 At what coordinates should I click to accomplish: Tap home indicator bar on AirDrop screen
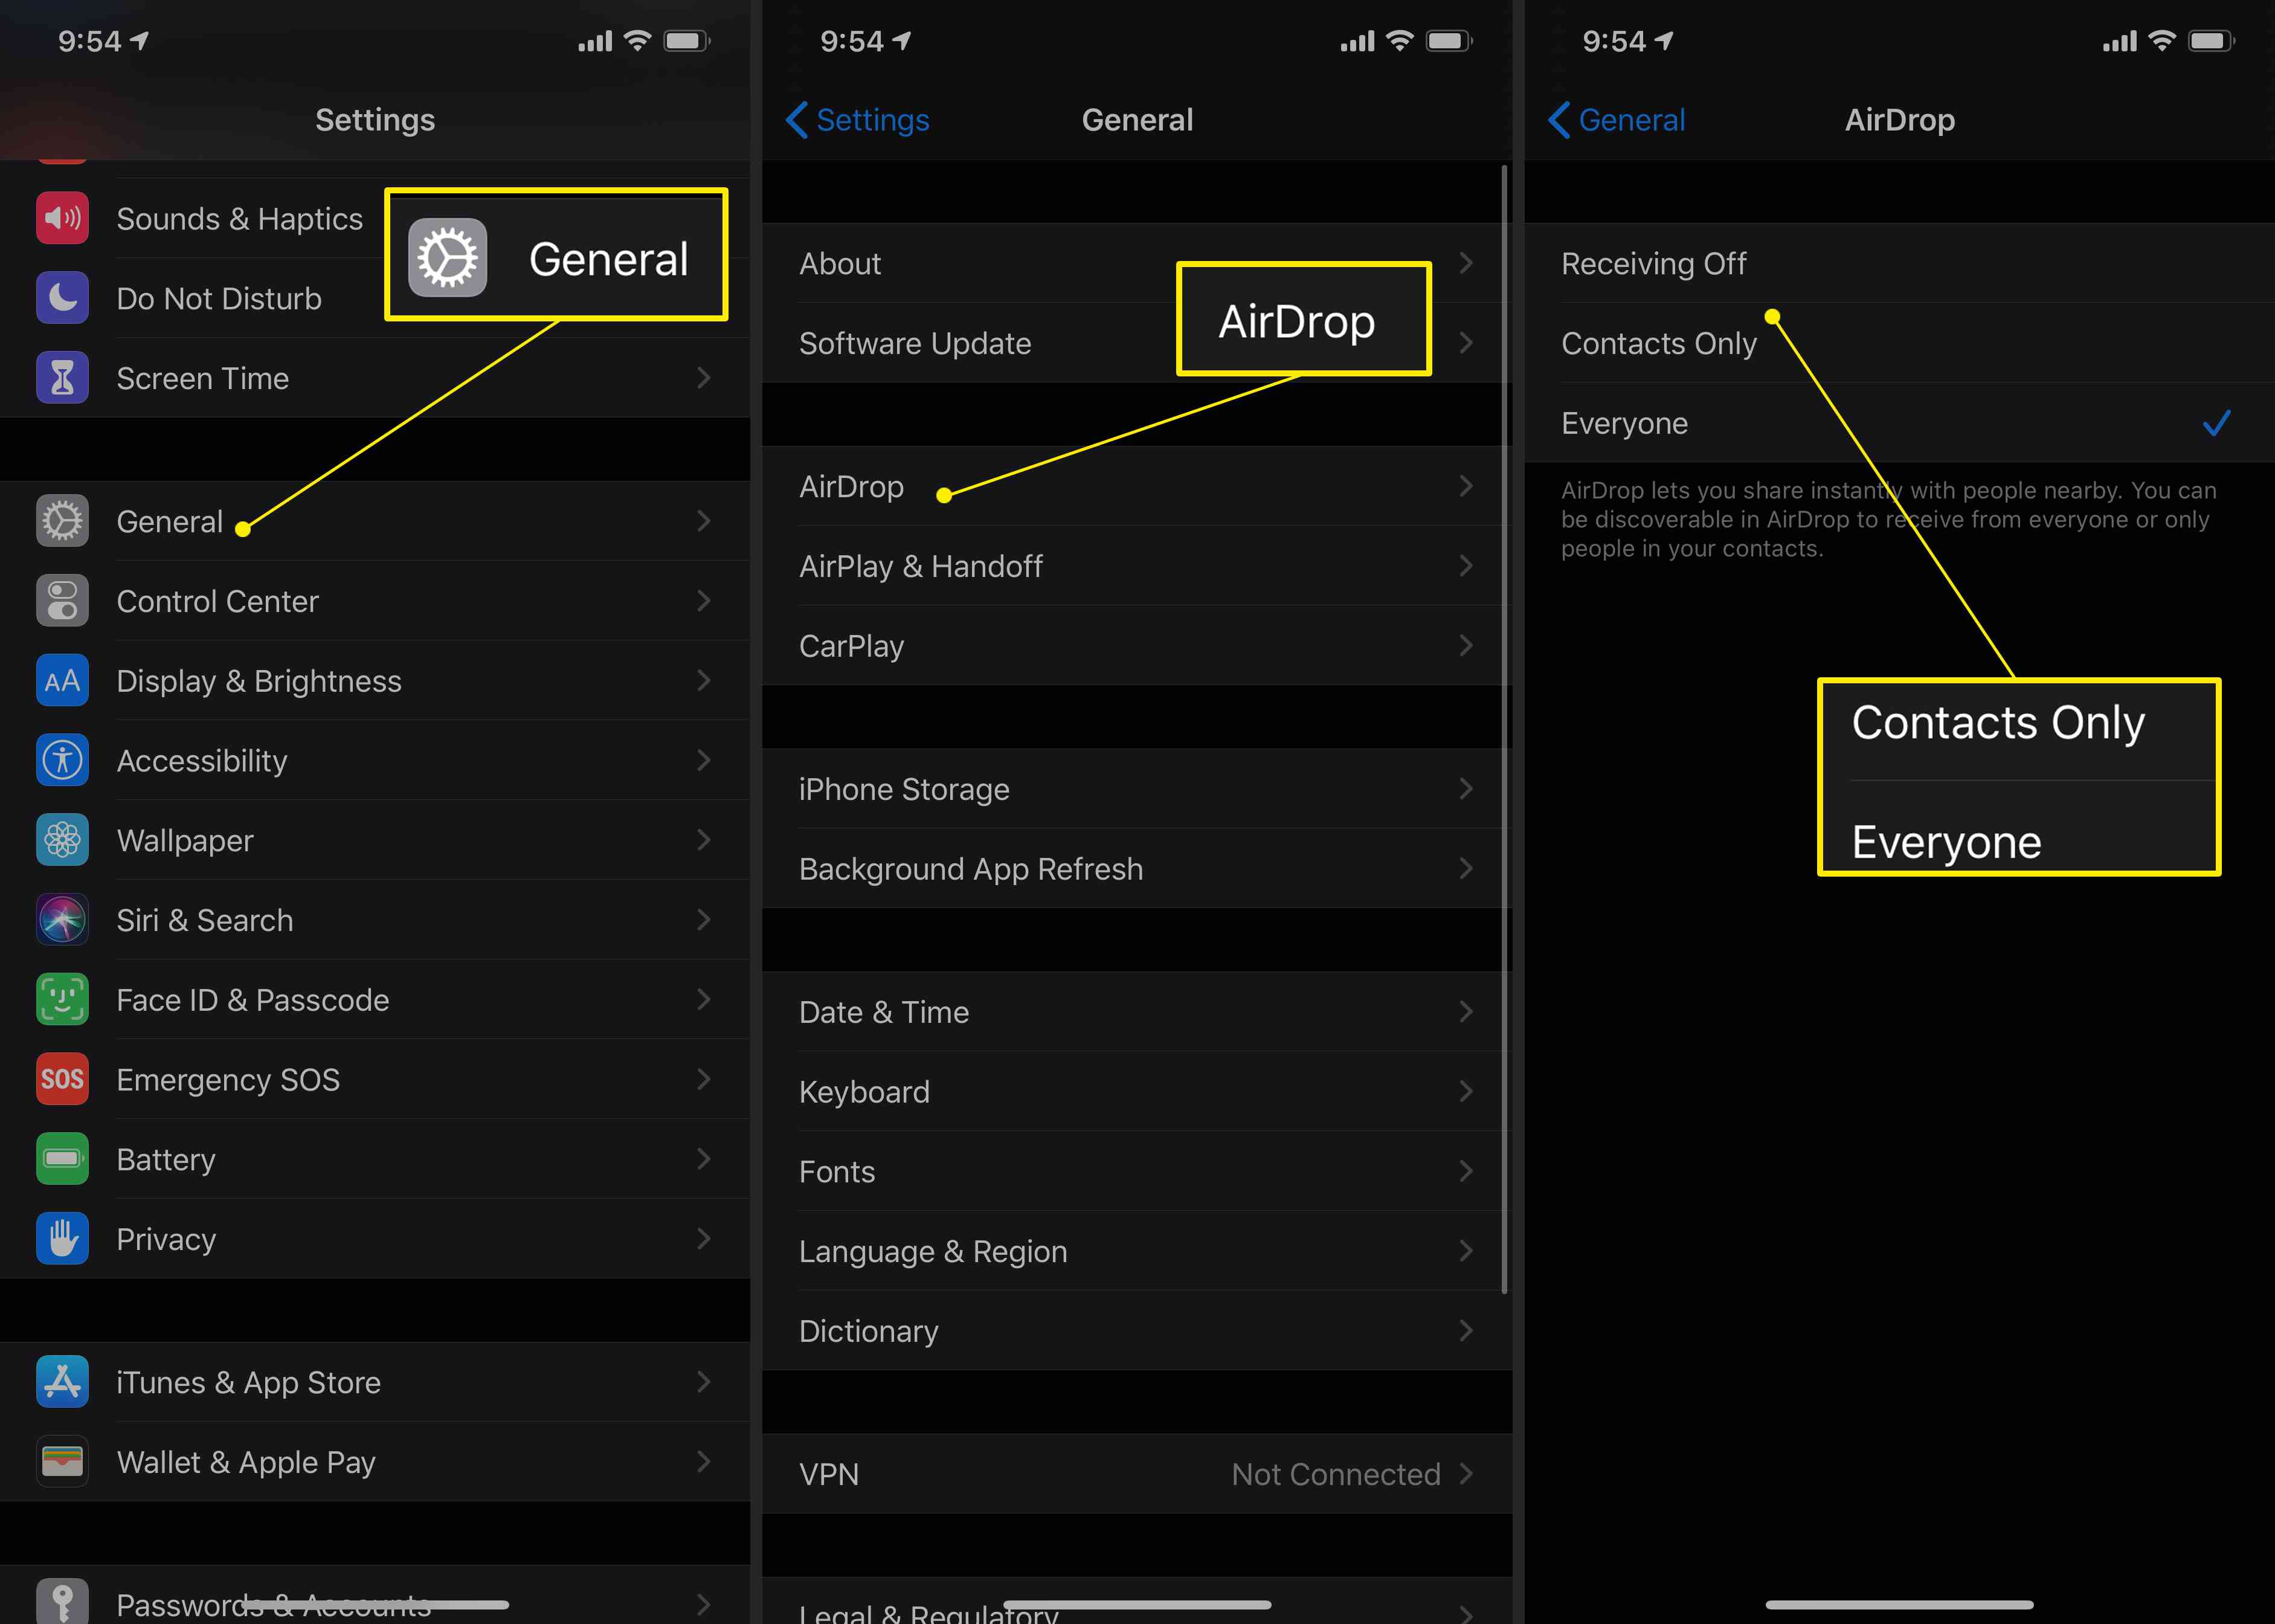coord(1899,1605)
